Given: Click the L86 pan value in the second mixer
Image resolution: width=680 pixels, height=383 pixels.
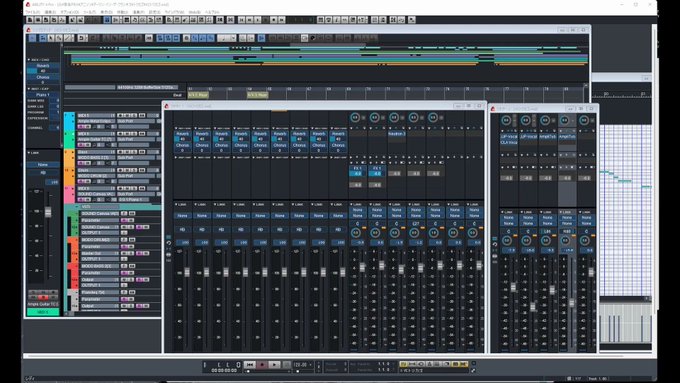Looking at the screenshot, I should coord(547,232).
